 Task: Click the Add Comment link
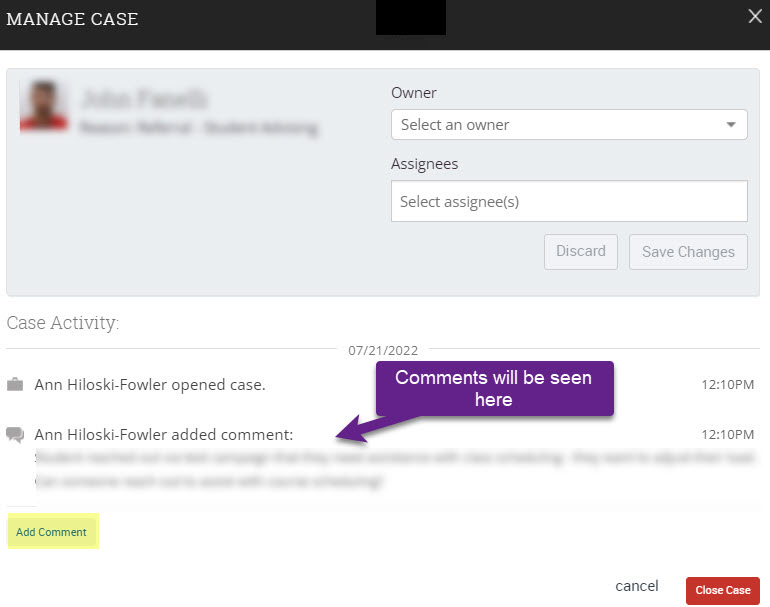pyautogui.click(x=52, y=532)
